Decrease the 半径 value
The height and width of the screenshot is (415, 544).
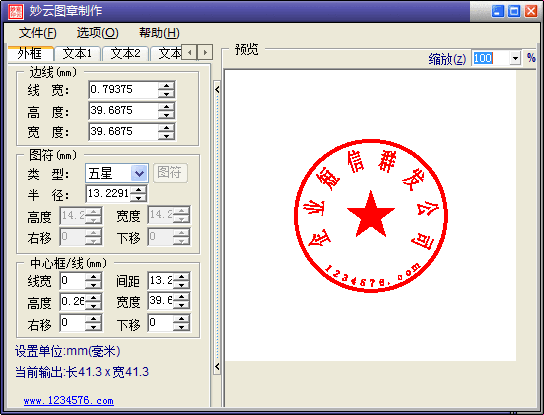(x=138, y=197)
